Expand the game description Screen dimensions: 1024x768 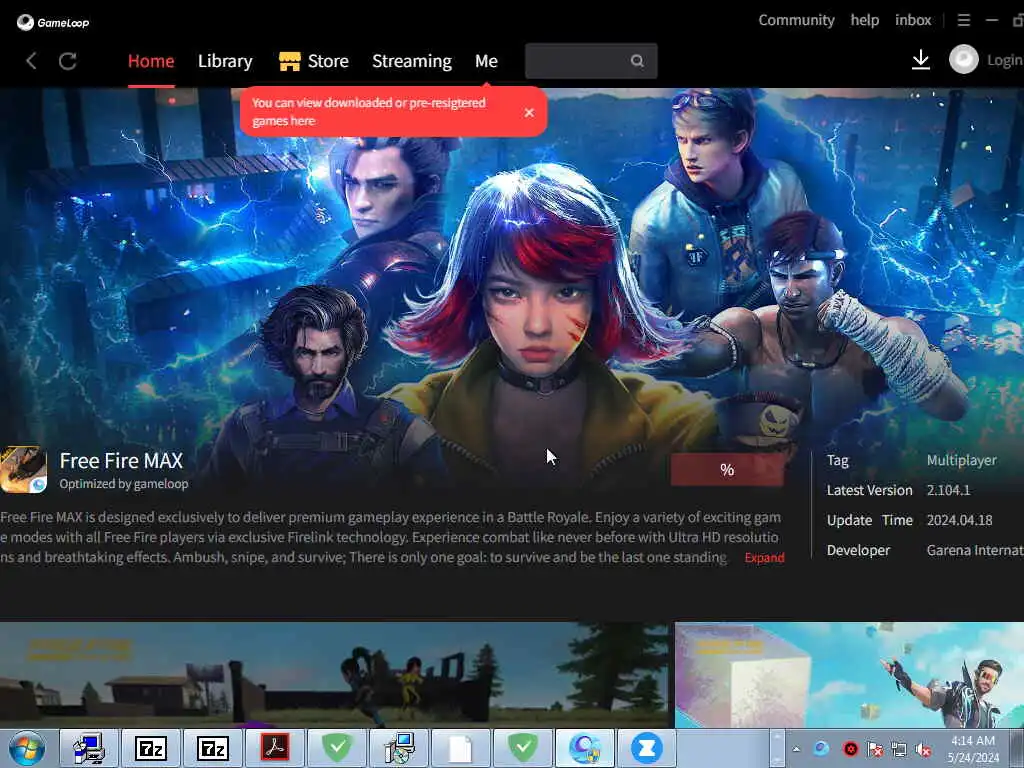click(764, 558)
